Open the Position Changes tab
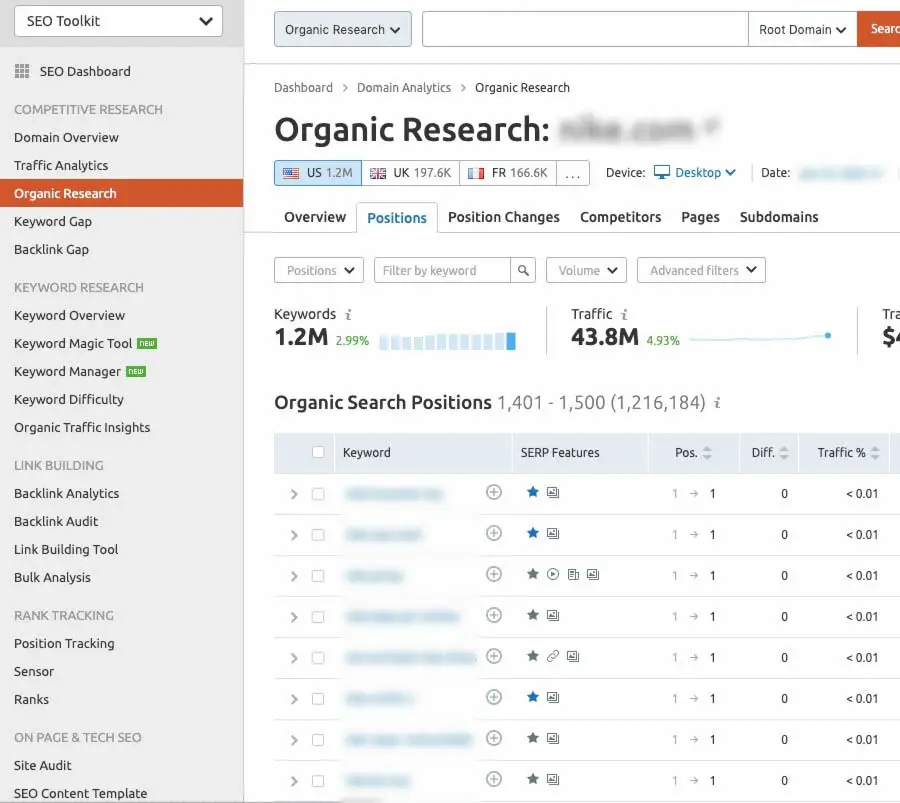The height and width of the screenshot is (803, 900). point(504,218)
